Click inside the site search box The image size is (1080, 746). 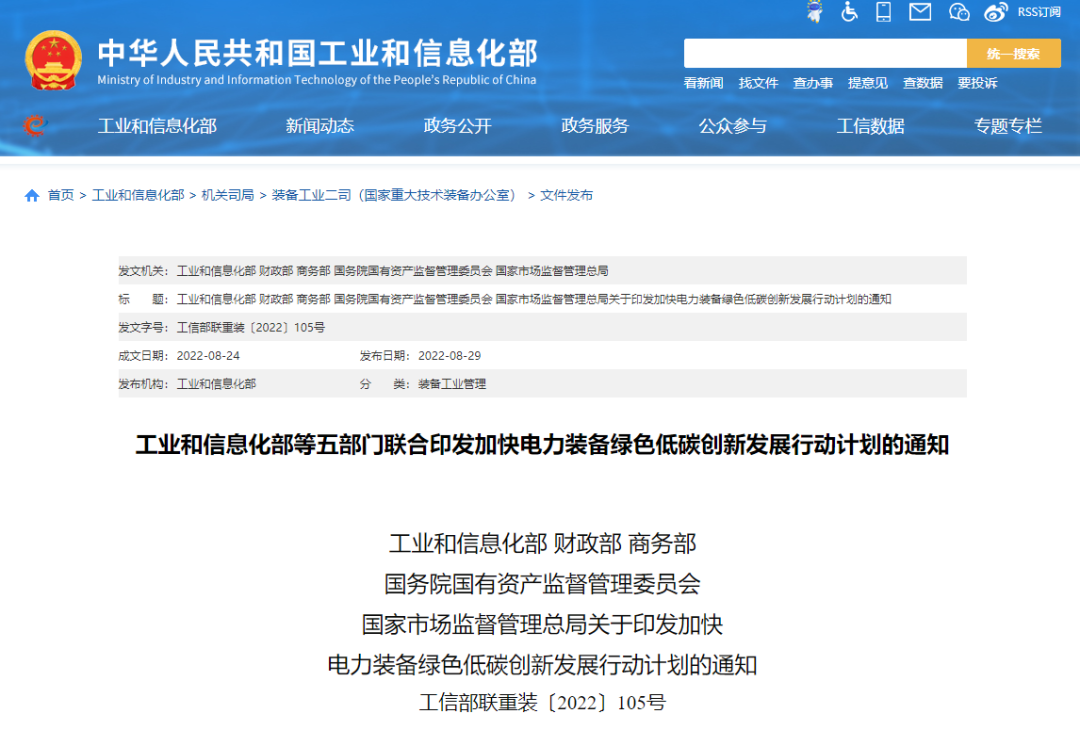824,54
